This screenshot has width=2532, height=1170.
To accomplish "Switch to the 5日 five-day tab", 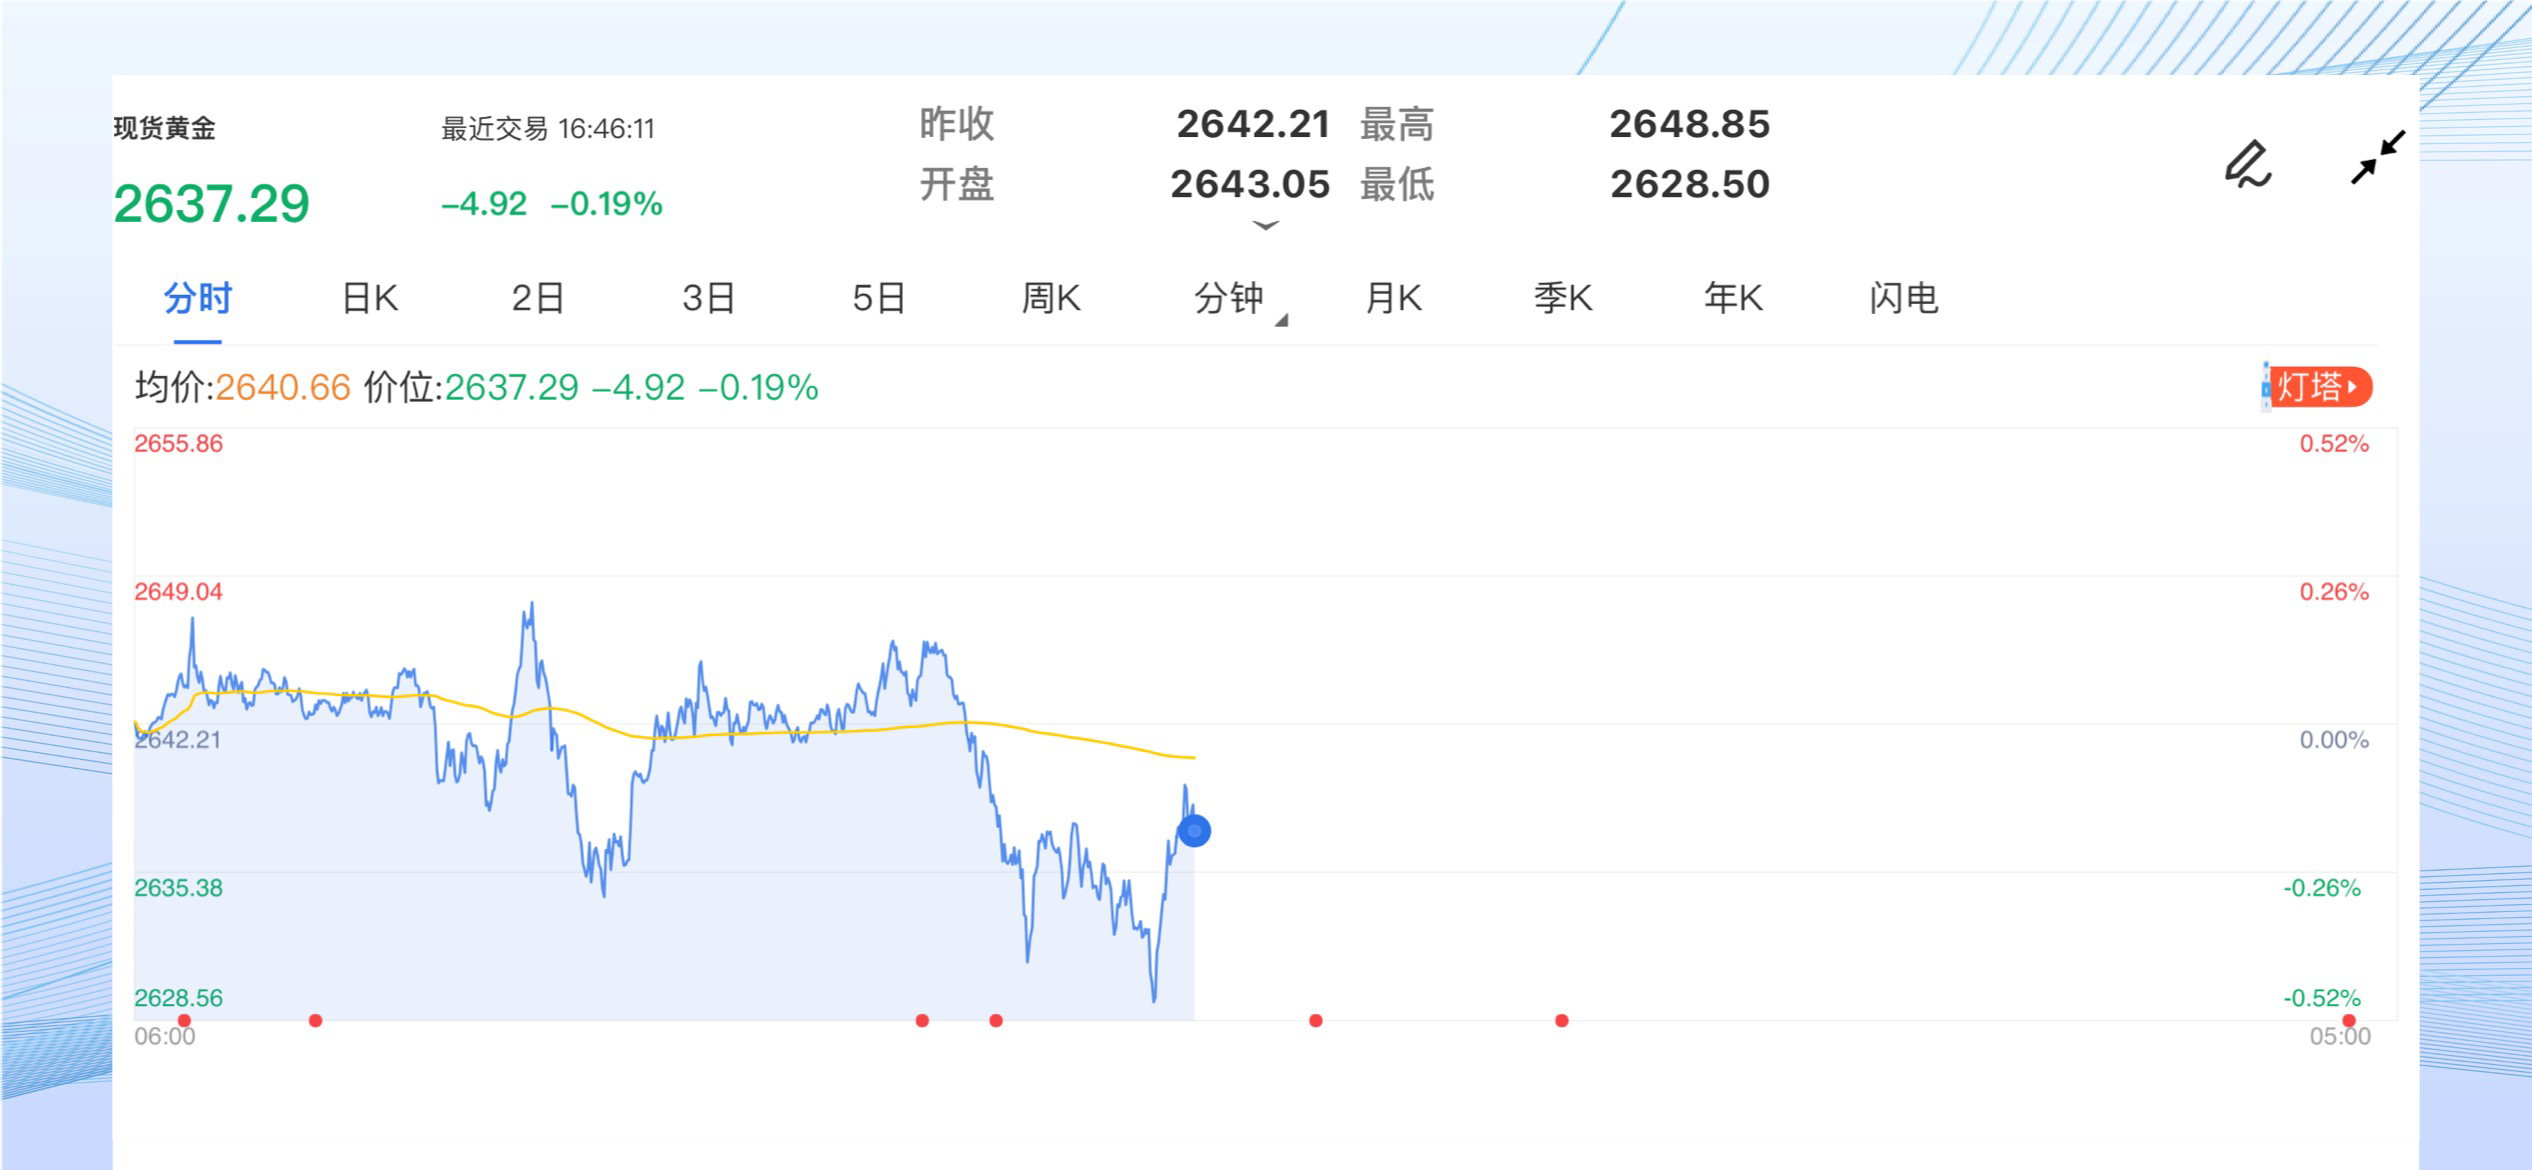I will 878,299.
